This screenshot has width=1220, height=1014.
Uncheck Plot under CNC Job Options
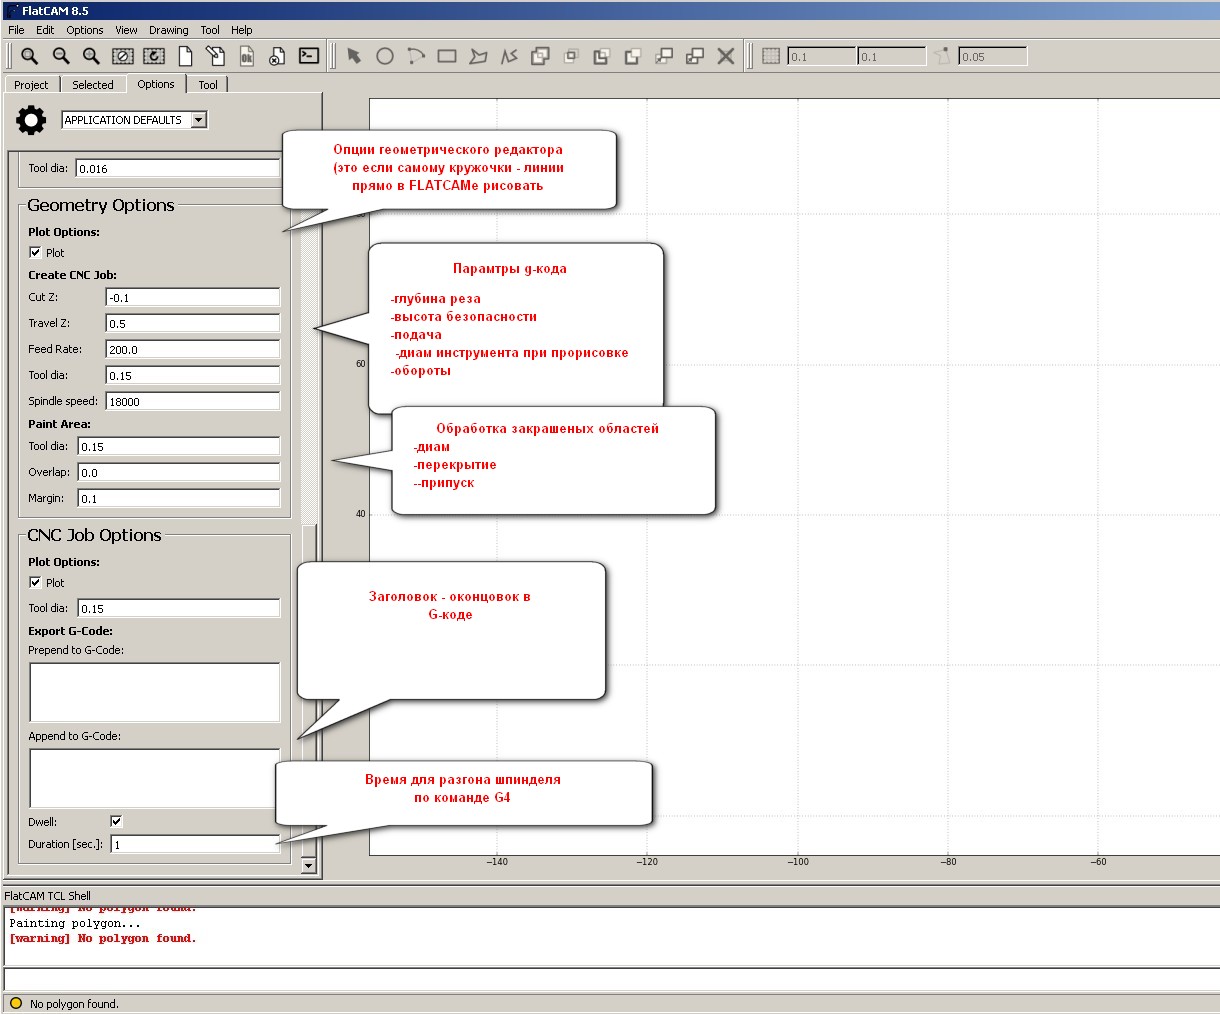[x=35, y=582]
